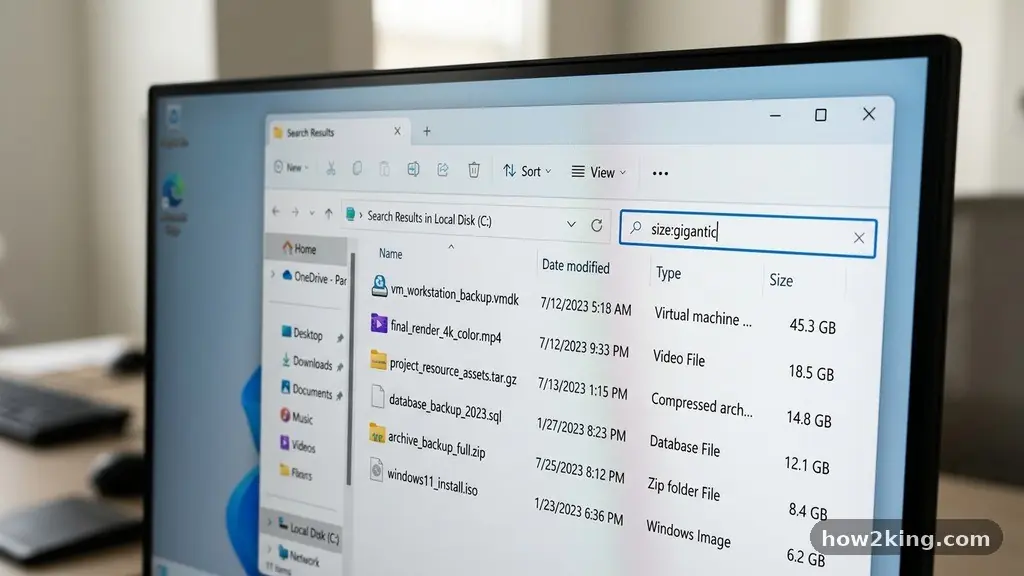Click the 7/13/2023 1:15 PM date cell

point(582,388)
